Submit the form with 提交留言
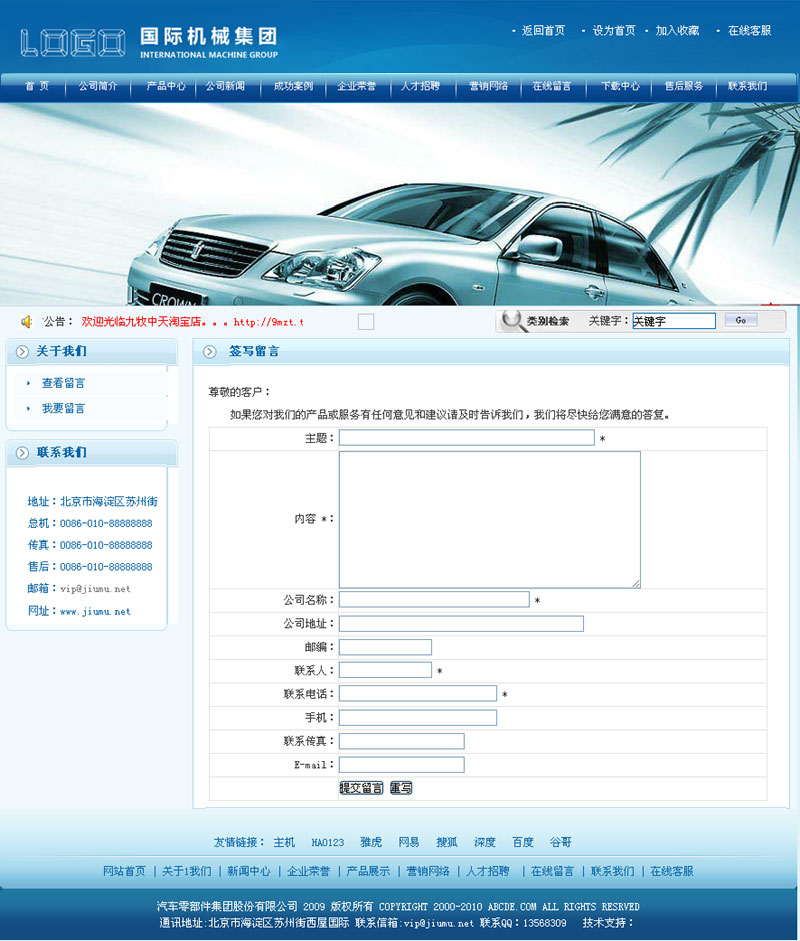Screen dimensions: 800x941 361,788
